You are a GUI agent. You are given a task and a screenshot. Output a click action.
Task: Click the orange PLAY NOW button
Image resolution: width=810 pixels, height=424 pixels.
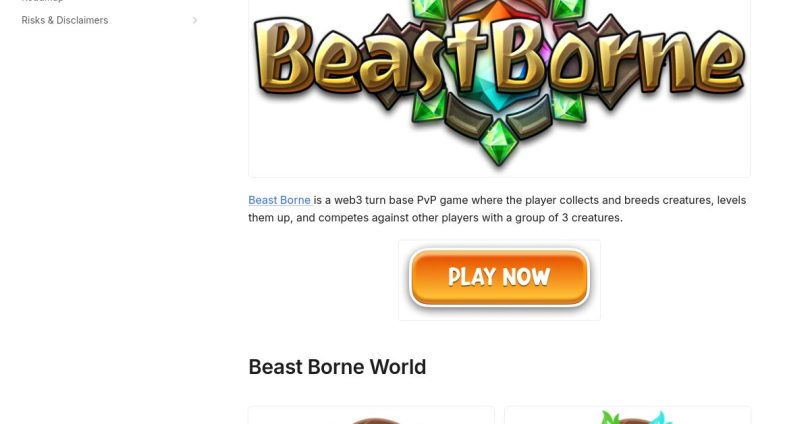(x=499, y=277)
